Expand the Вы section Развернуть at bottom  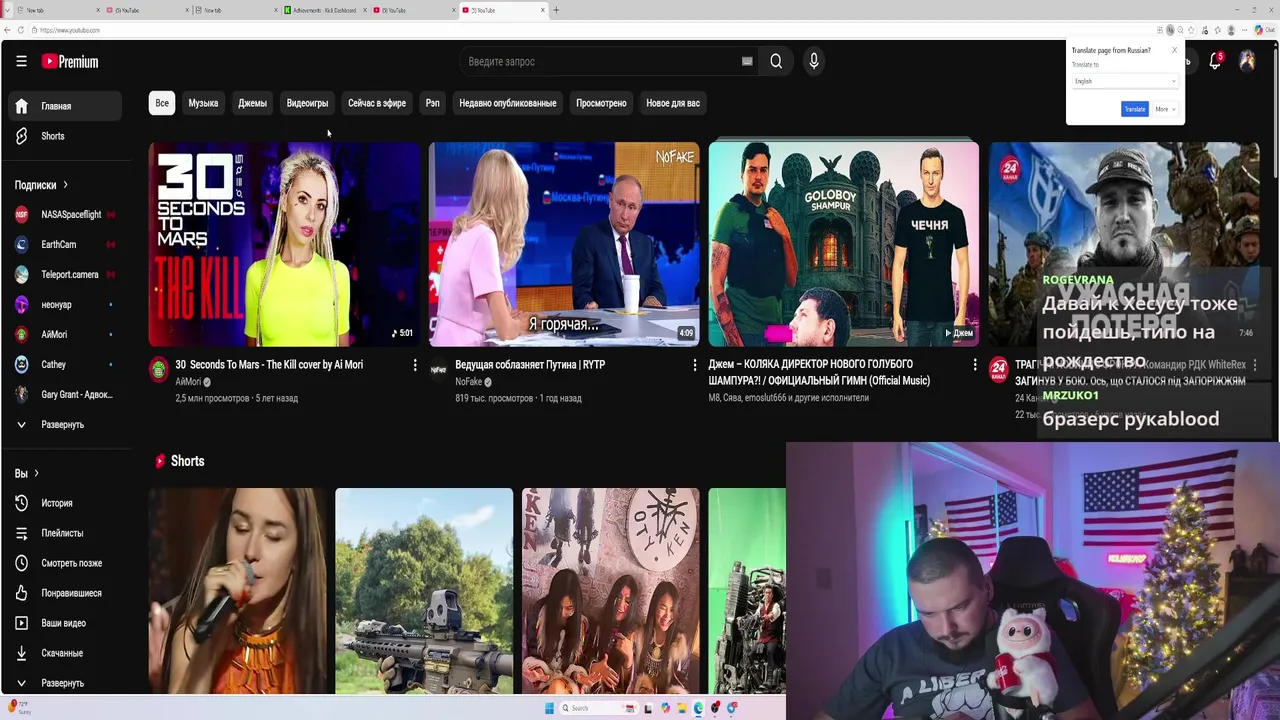[64, 683]
